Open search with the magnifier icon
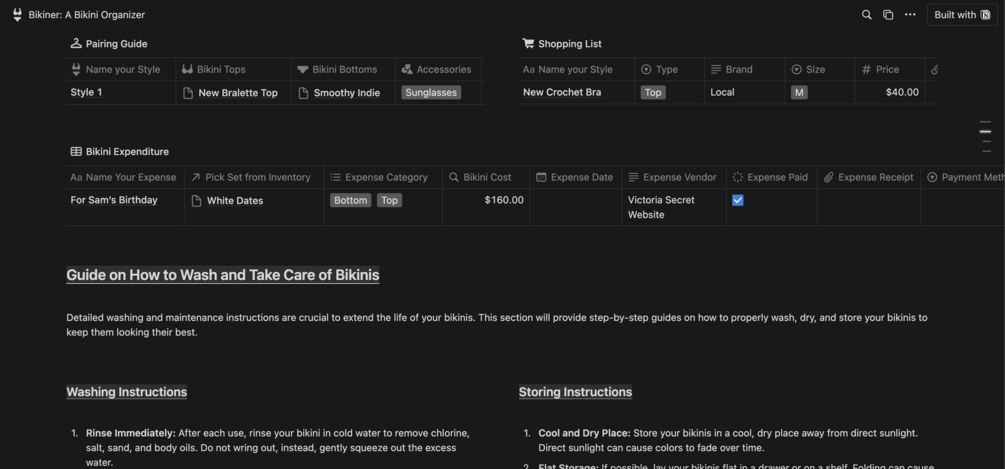The width and height of the screenshot is (1005, 469). 867,15
